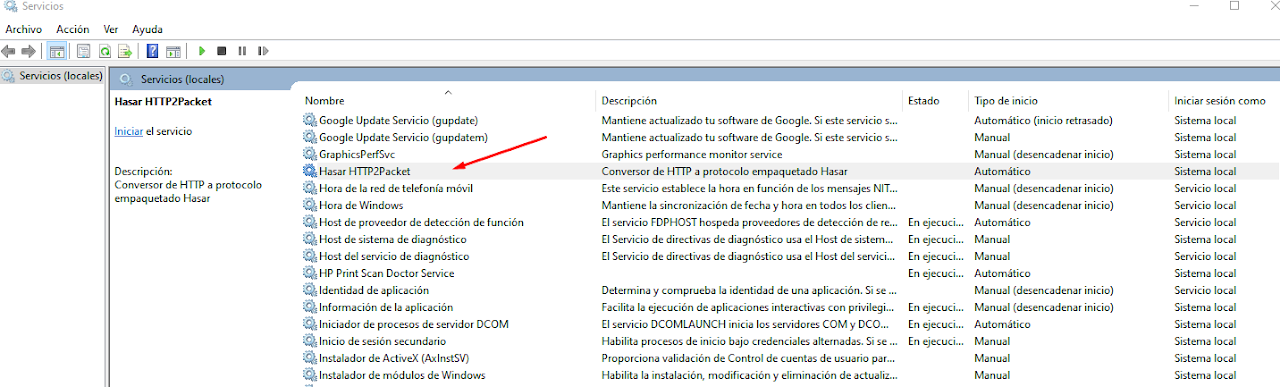This screenshot has width=1280, height=387.
Task: Click gear icon of Hasar HTTP2Packet service
Action: click(310, 171)
